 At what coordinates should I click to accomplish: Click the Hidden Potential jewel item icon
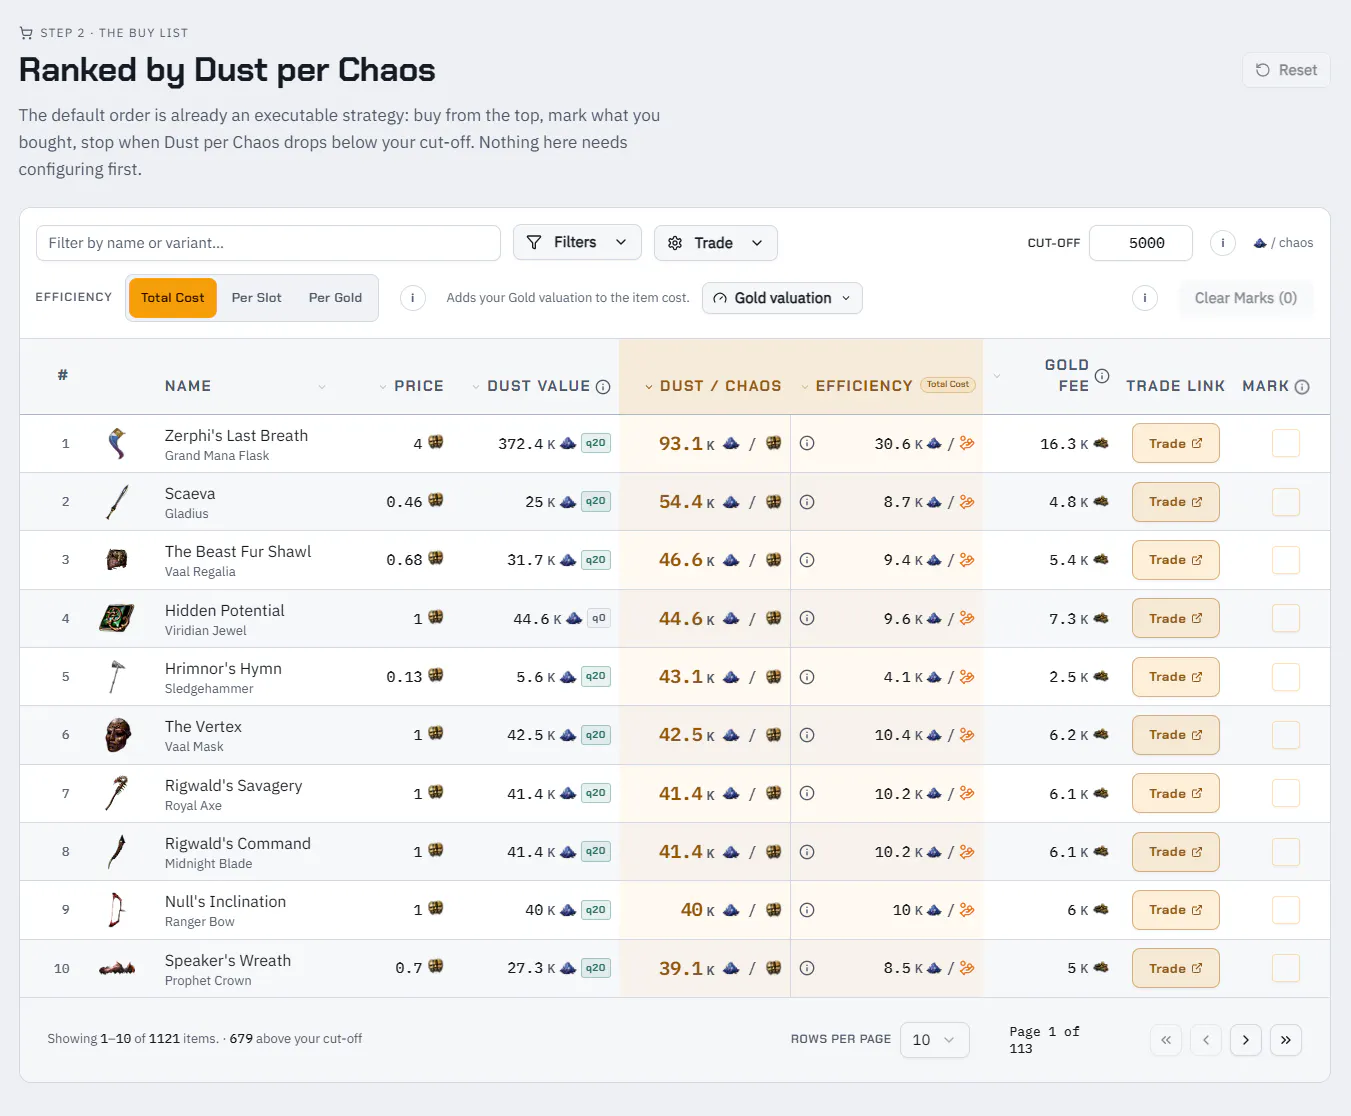pos(117,618)
